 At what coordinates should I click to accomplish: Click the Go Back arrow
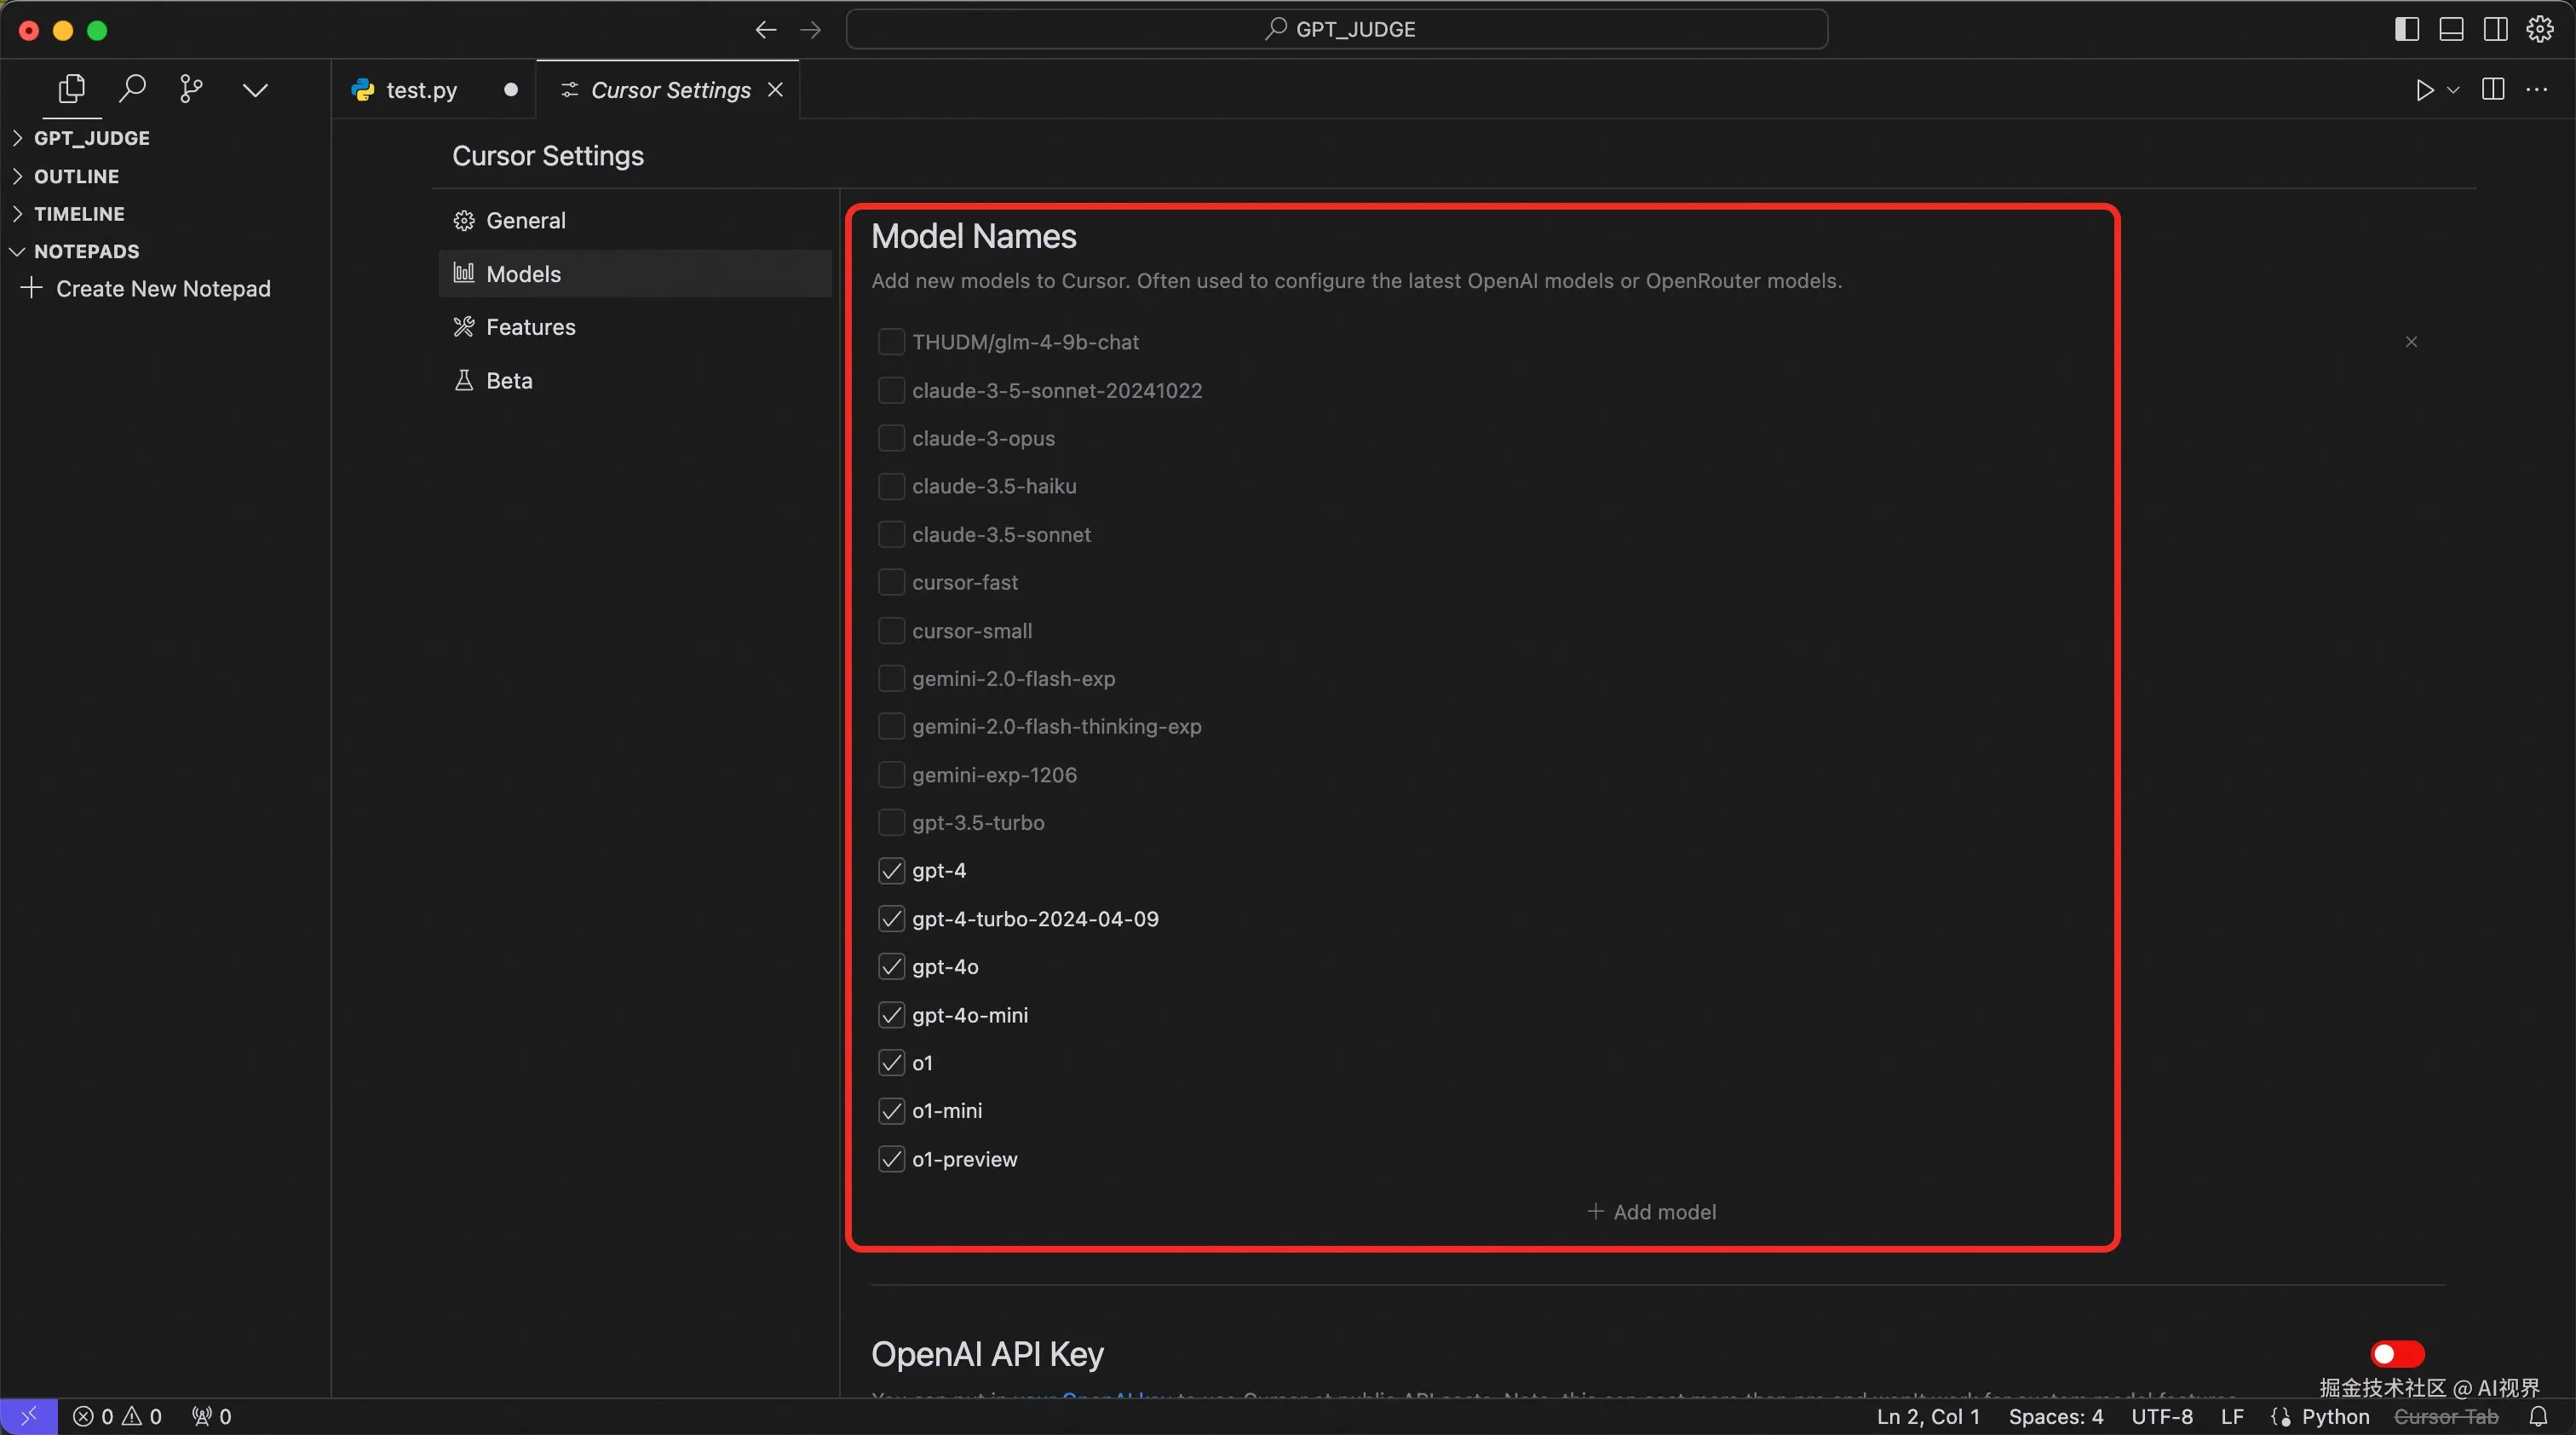click(x=766, y=30)
